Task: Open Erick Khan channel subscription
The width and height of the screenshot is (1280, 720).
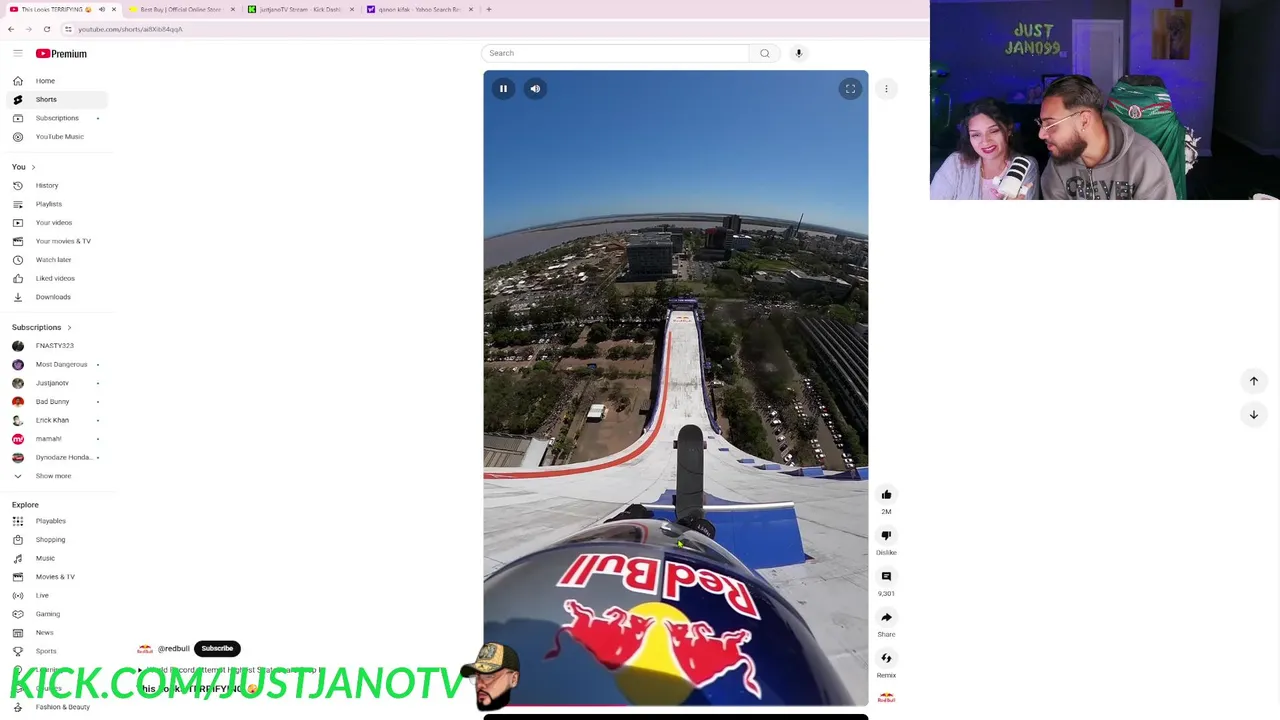Action: (x=55, y=420)
